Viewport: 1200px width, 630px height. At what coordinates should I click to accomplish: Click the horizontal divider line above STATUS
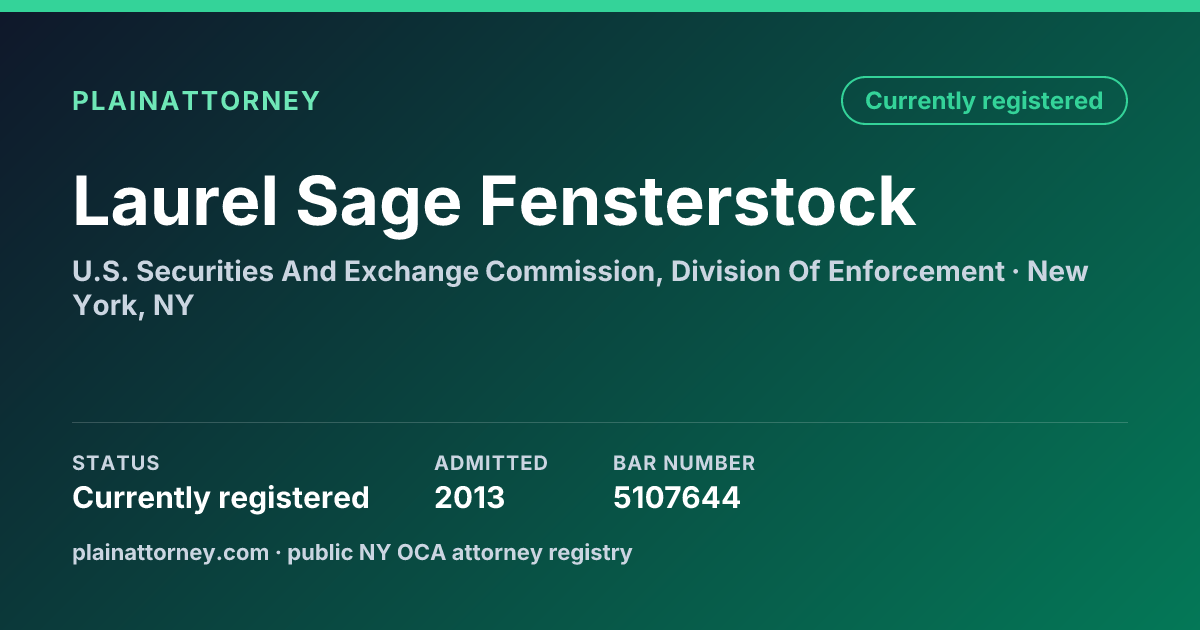[x=600, y=422]
